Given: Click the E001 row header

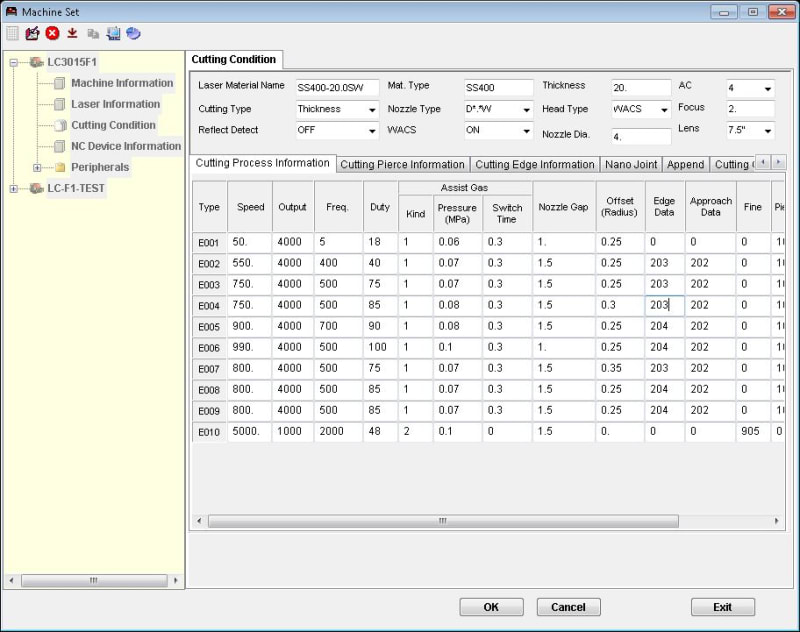Looking at the screenshot, I should pos(209,243).
